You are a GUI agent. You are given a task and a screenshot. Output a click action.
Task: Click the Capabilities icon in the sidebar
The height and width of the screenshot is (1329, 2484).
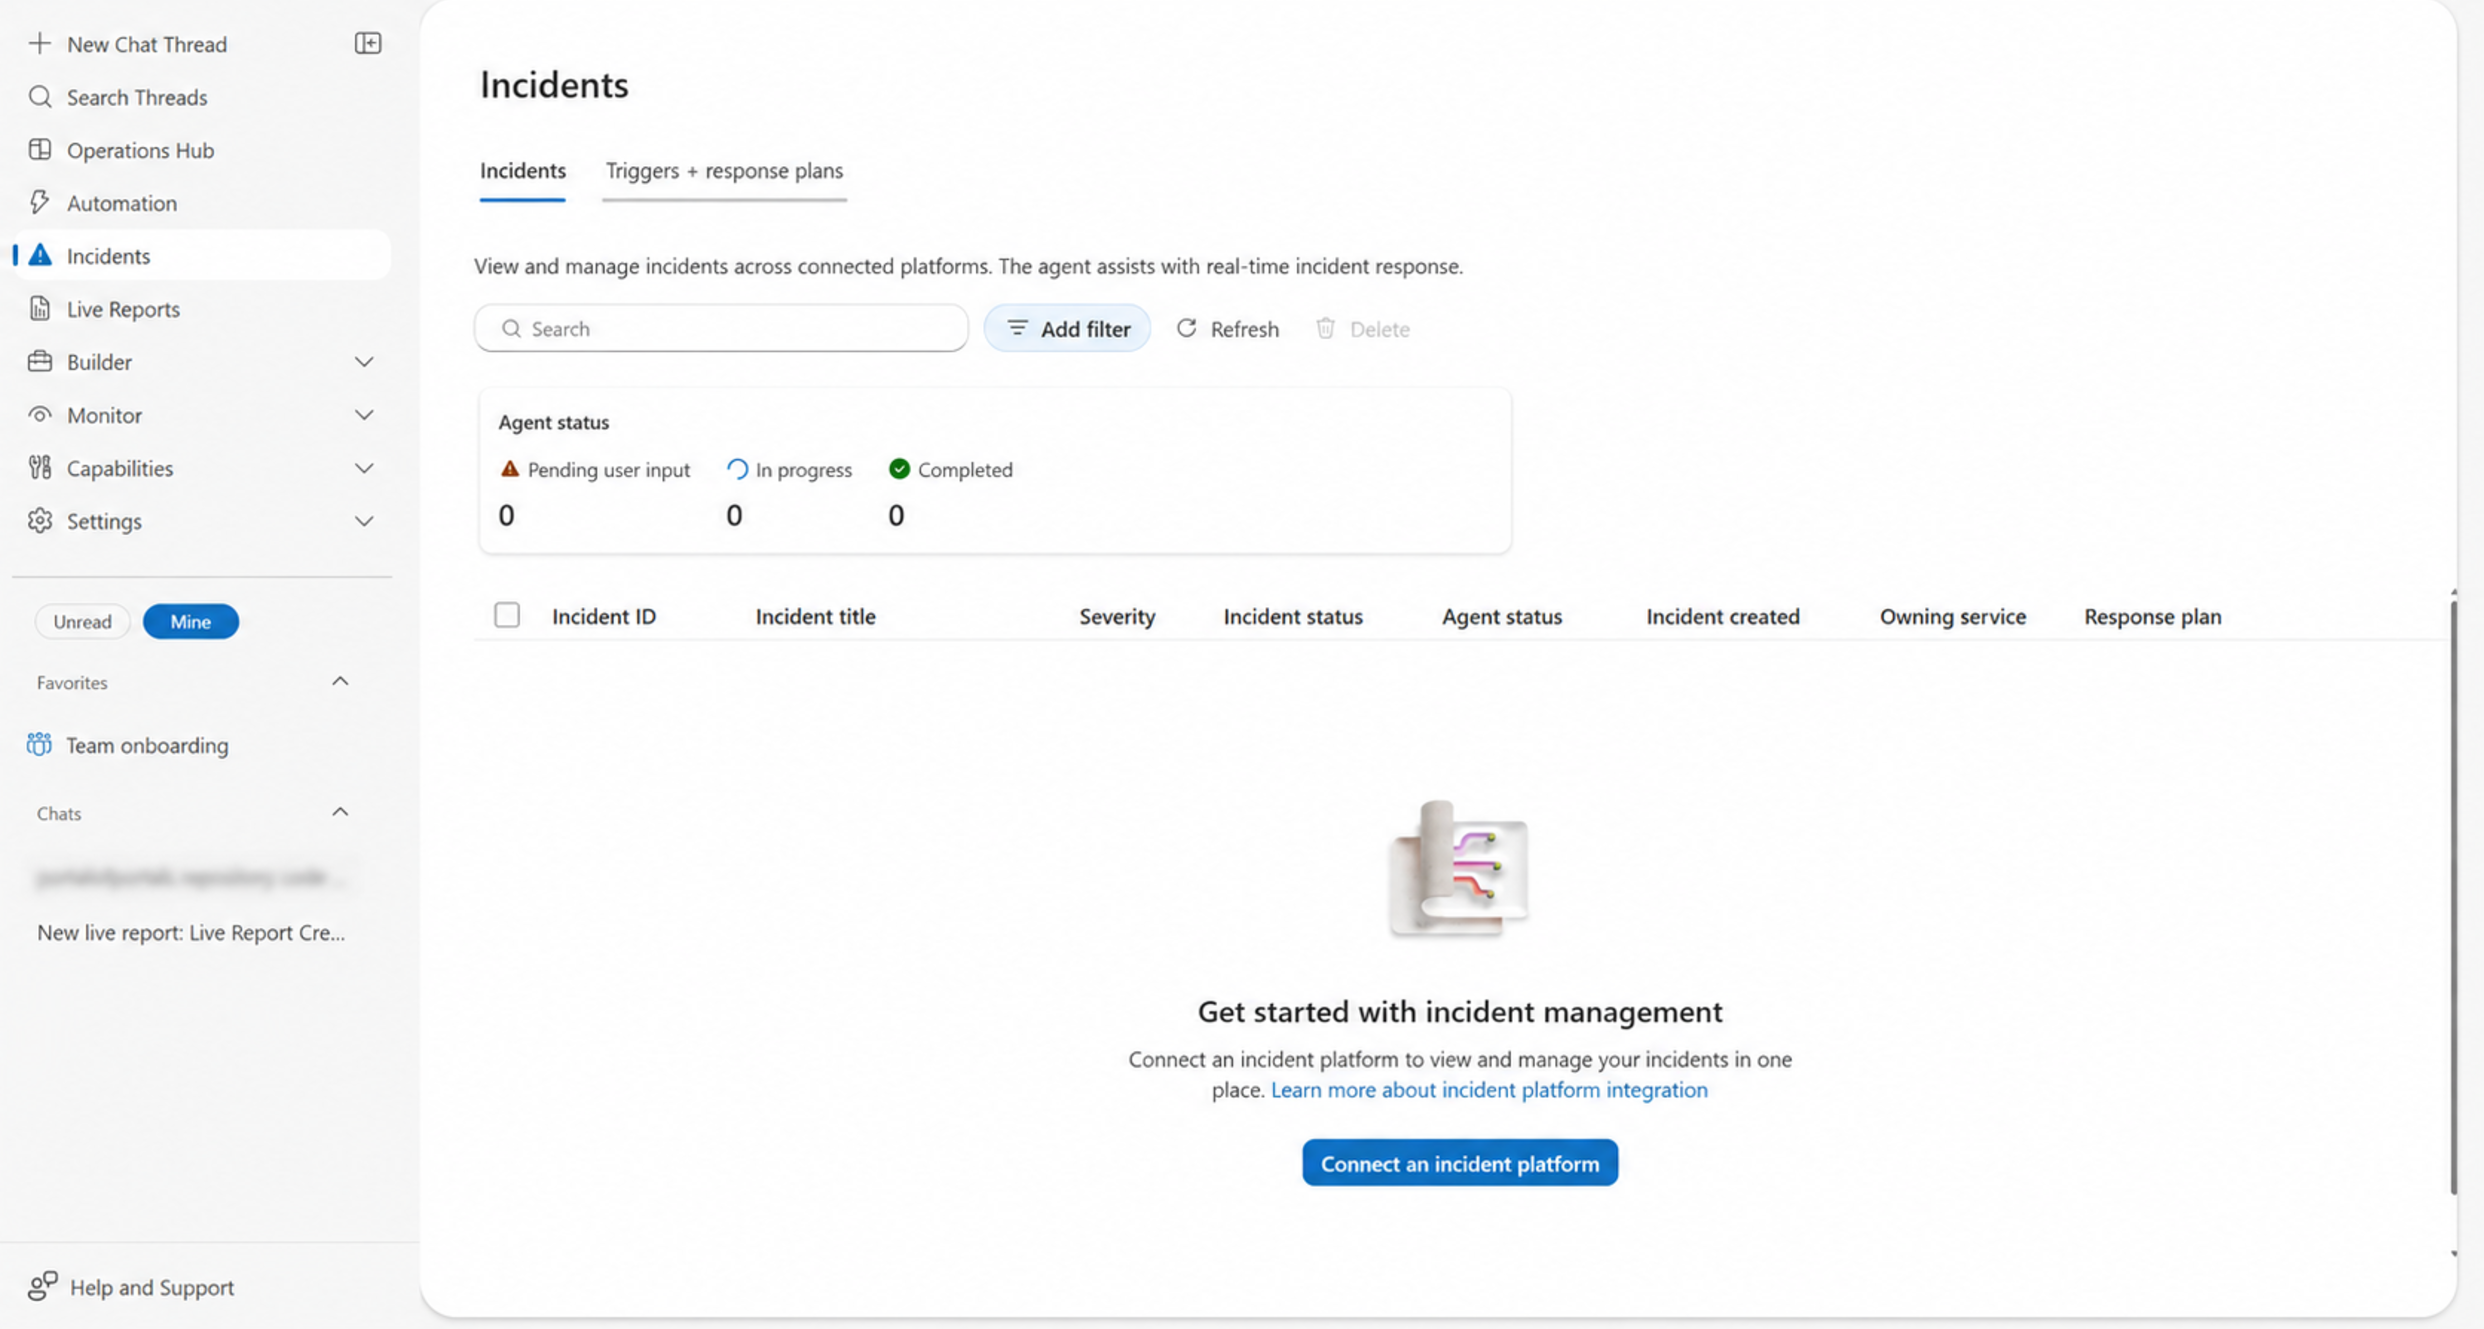click(x=40, y=467)
